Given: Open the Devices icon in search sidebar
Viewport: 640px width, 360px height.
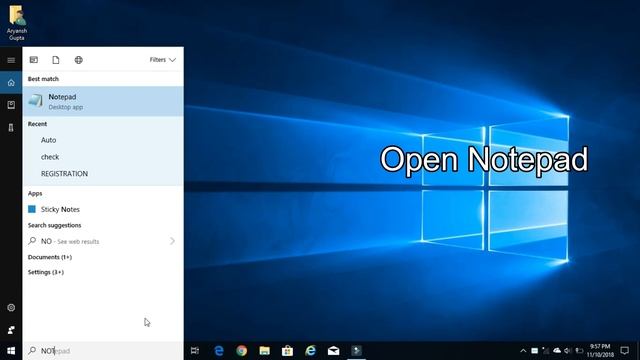Looking at the screenshot, I should click(11, 128).
